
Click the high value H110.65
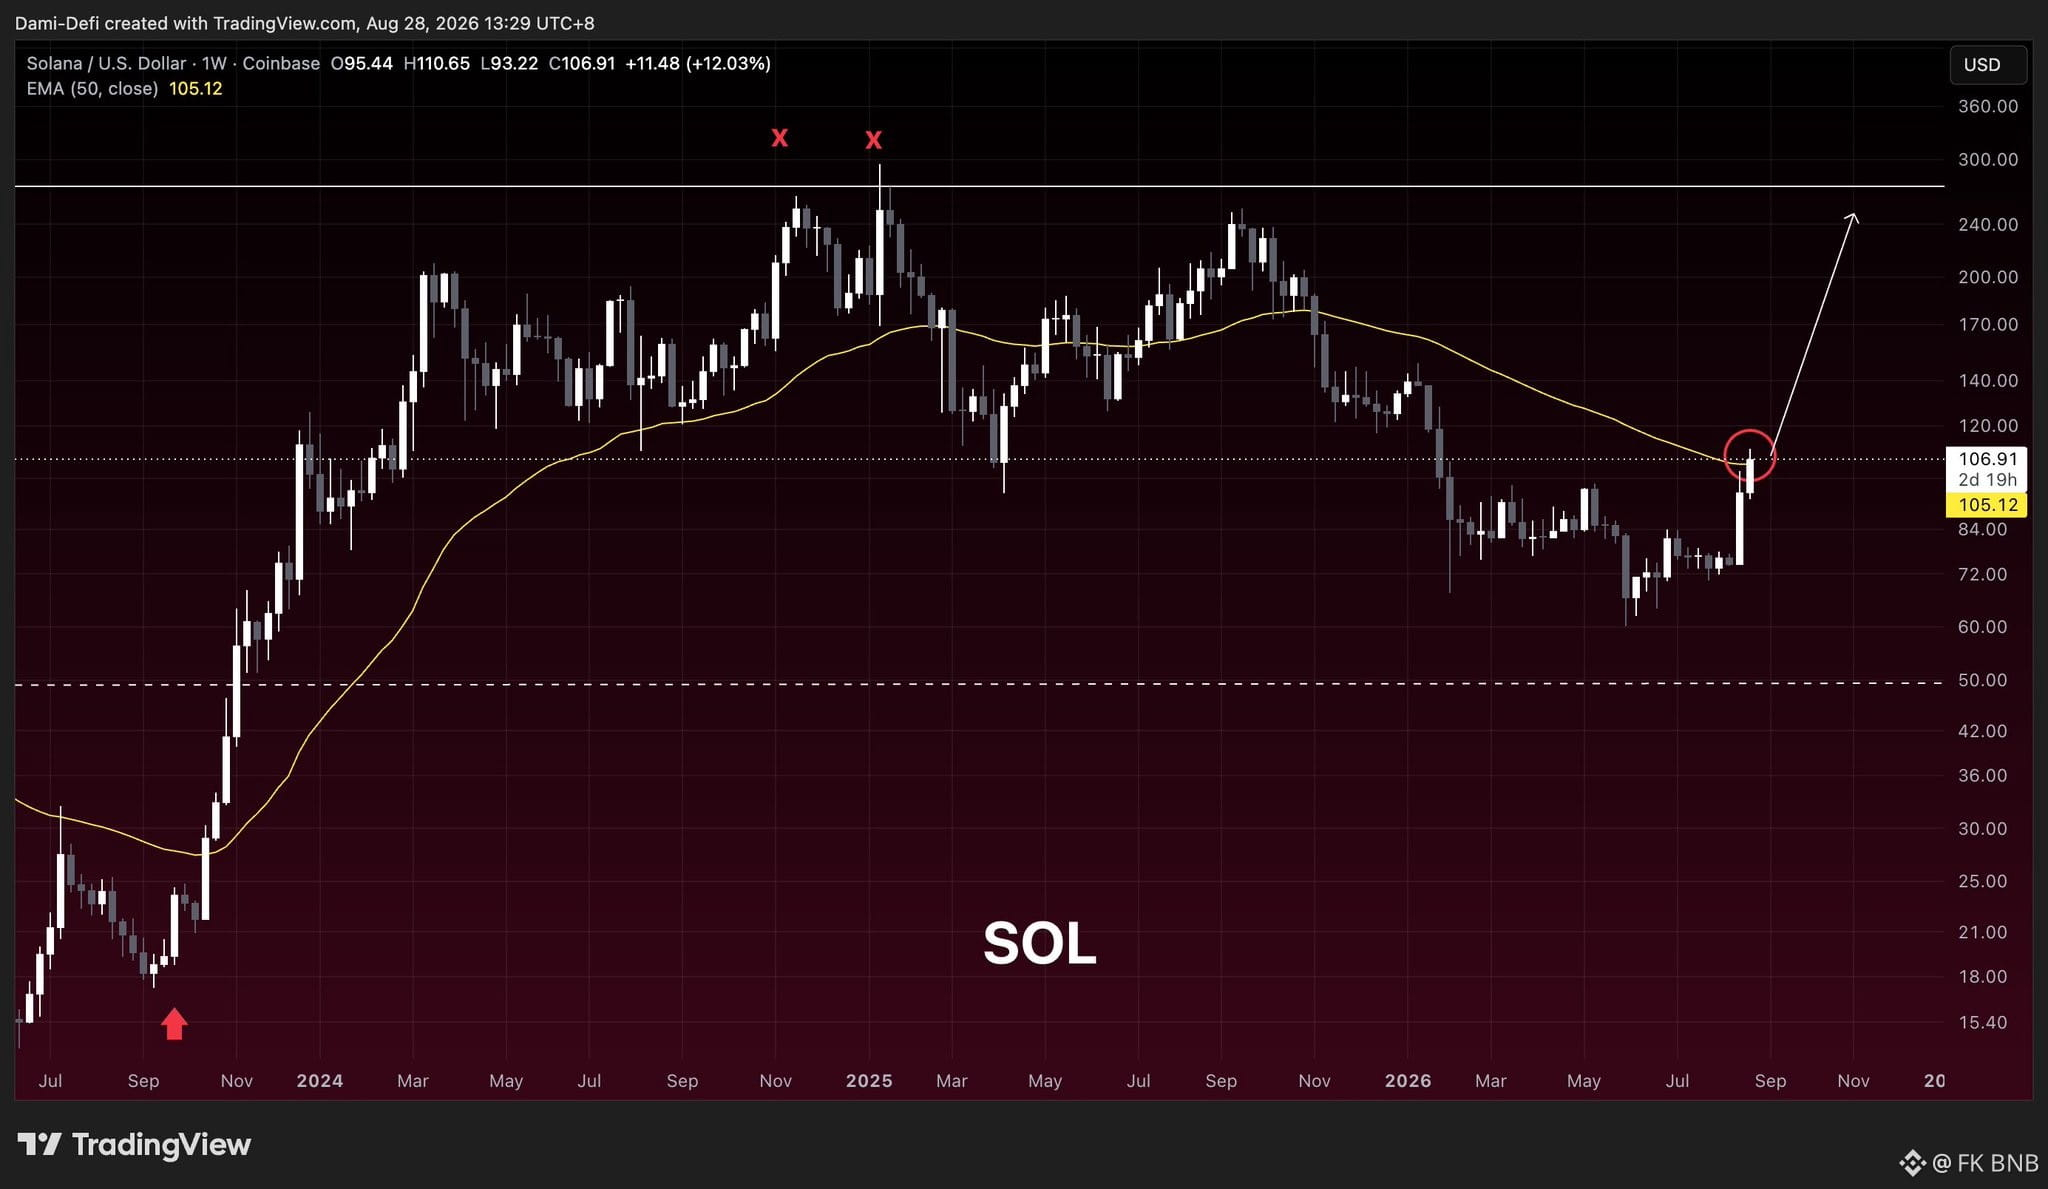tap(436, 63)
